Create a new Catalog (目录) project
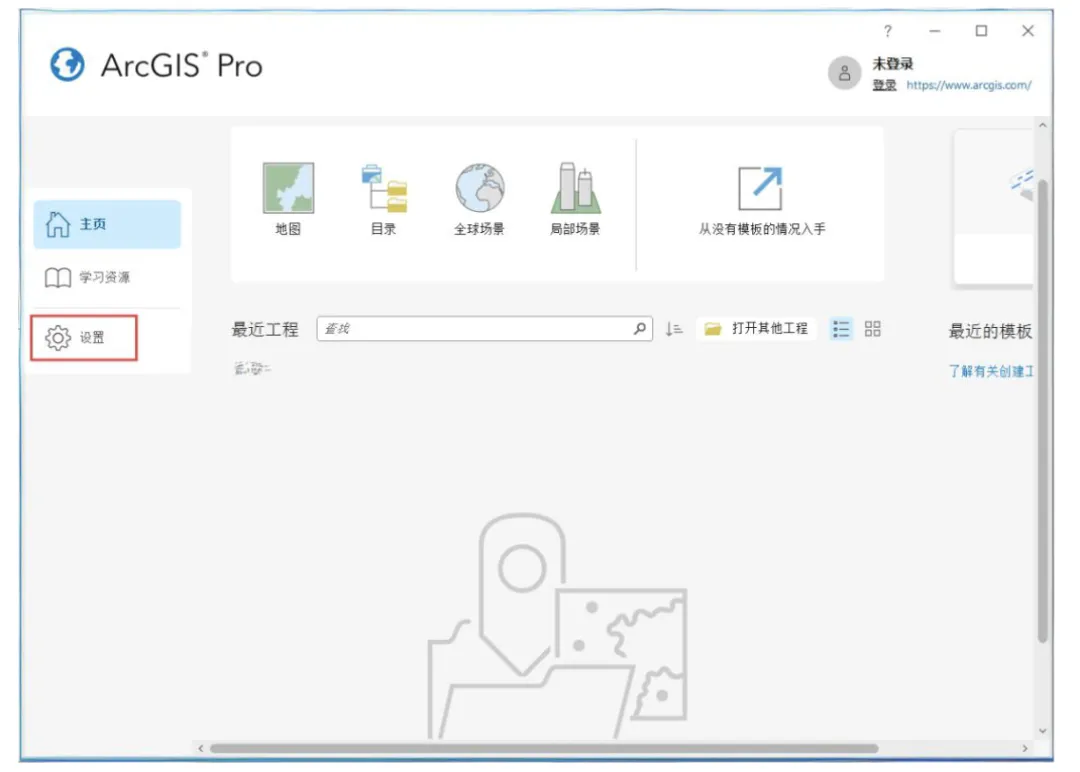Image resolution: width=1080 pixels, height=772 pixels. [384, 198]
